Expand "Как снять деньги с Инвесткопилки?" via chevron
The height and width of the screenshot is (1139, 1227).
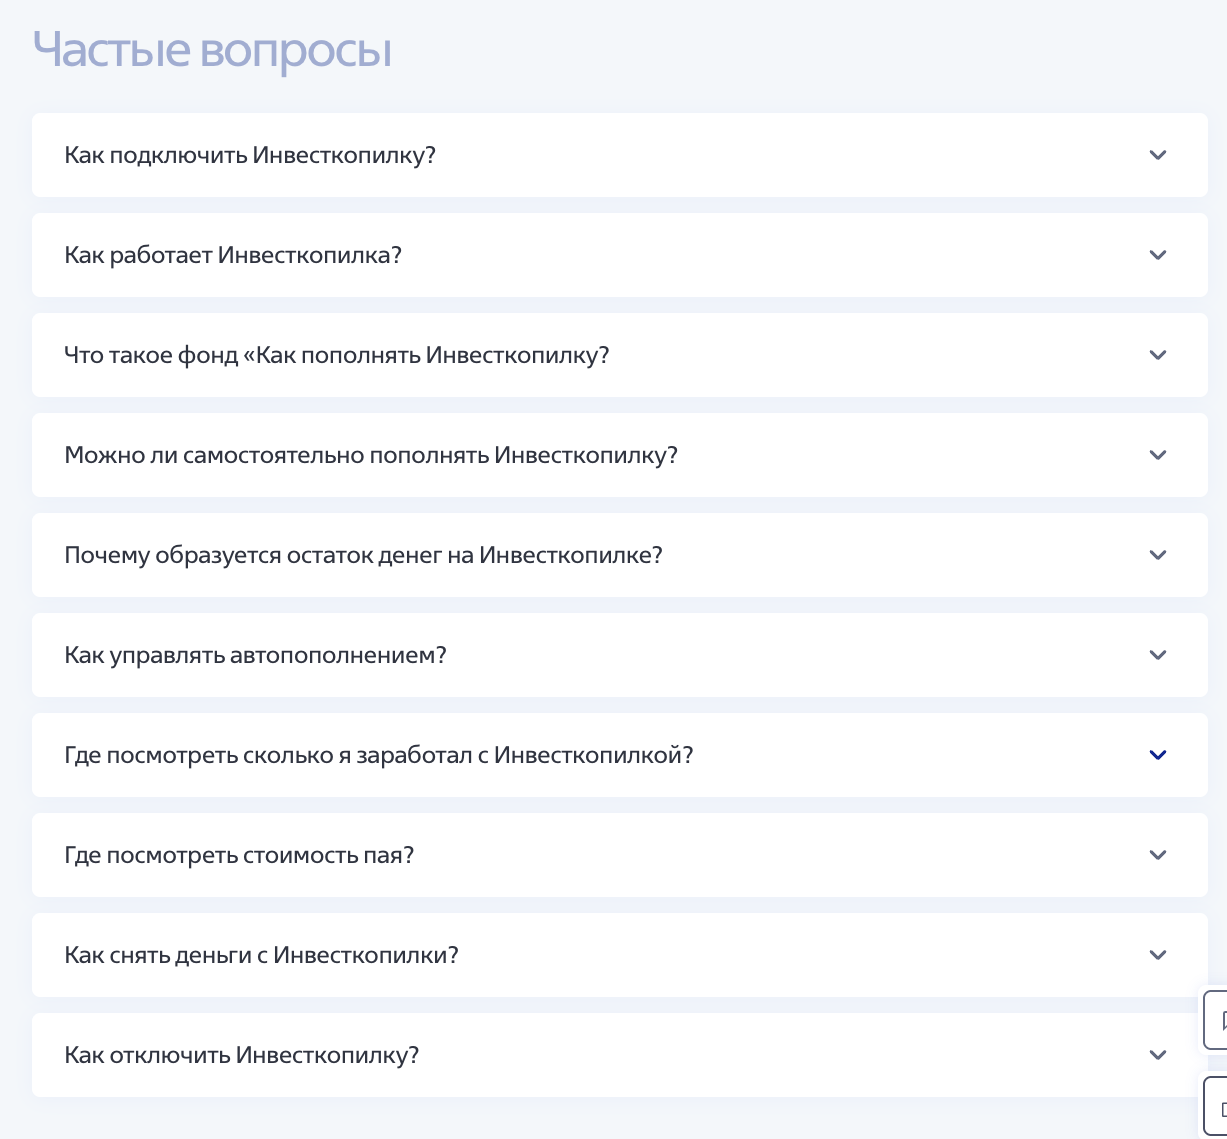pos(1158,955)
